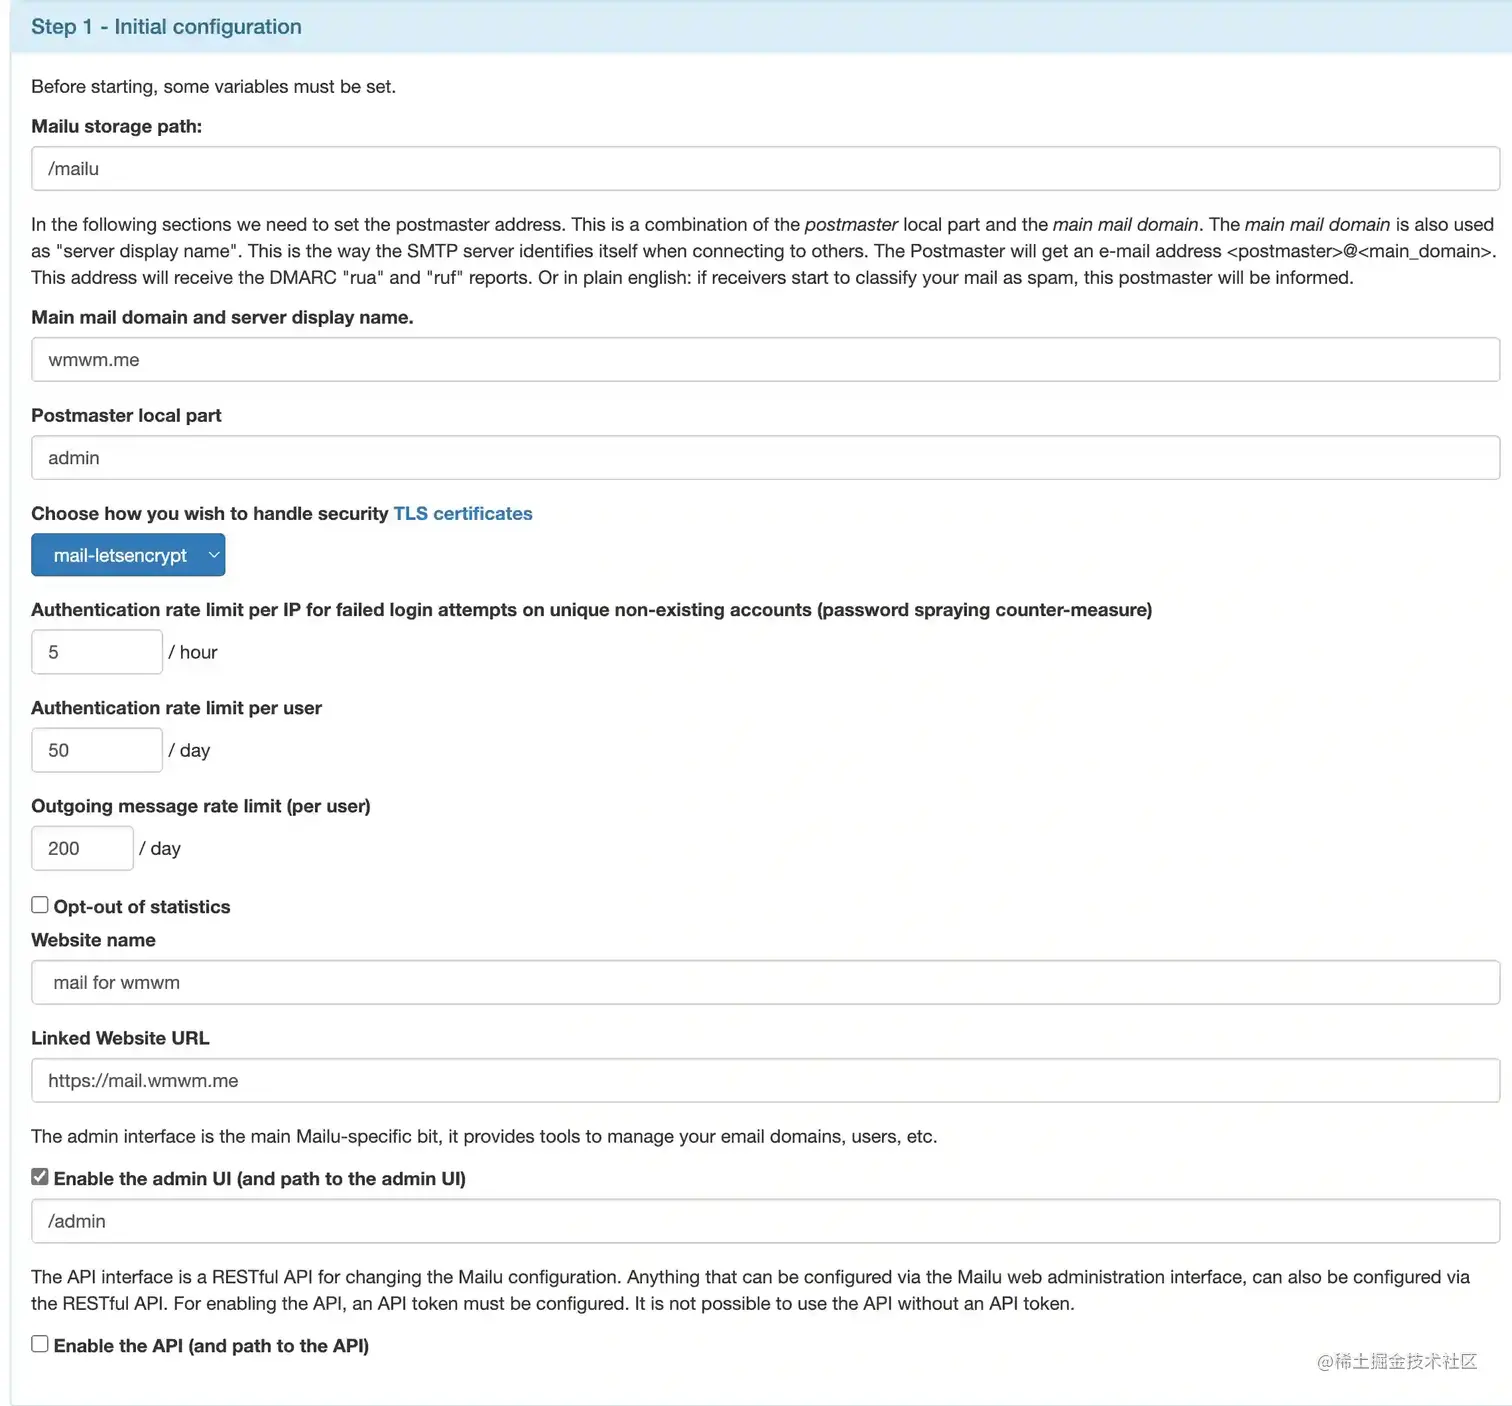Image resolution: width=1512 pixels, height=1406 pixels.
Task: Click the 'Website name' label text
Action: tap(93, 940)
